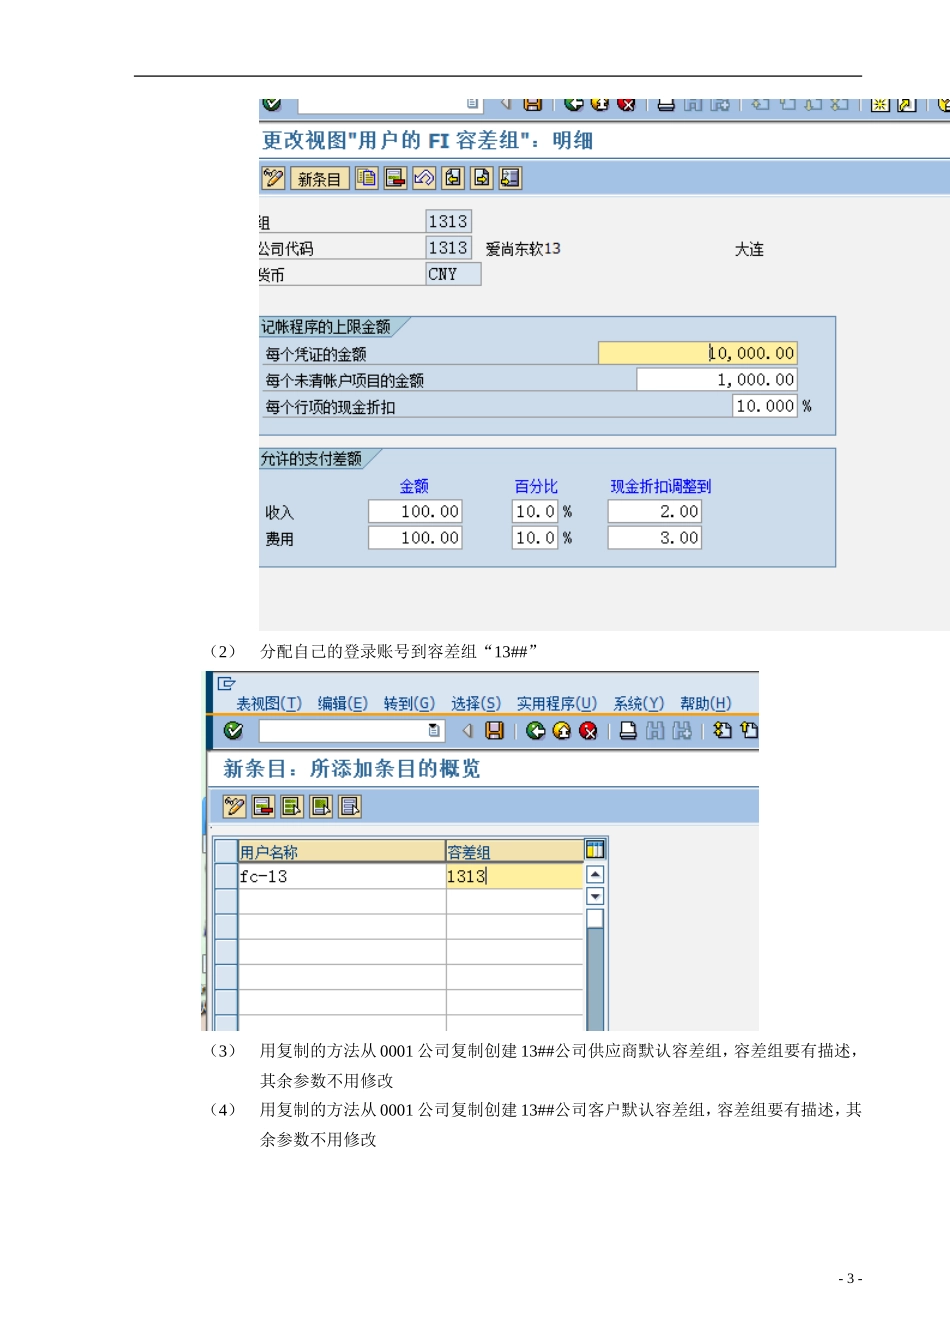Click the 费用 cash discount adjust field 3.00

pos(655,538)
